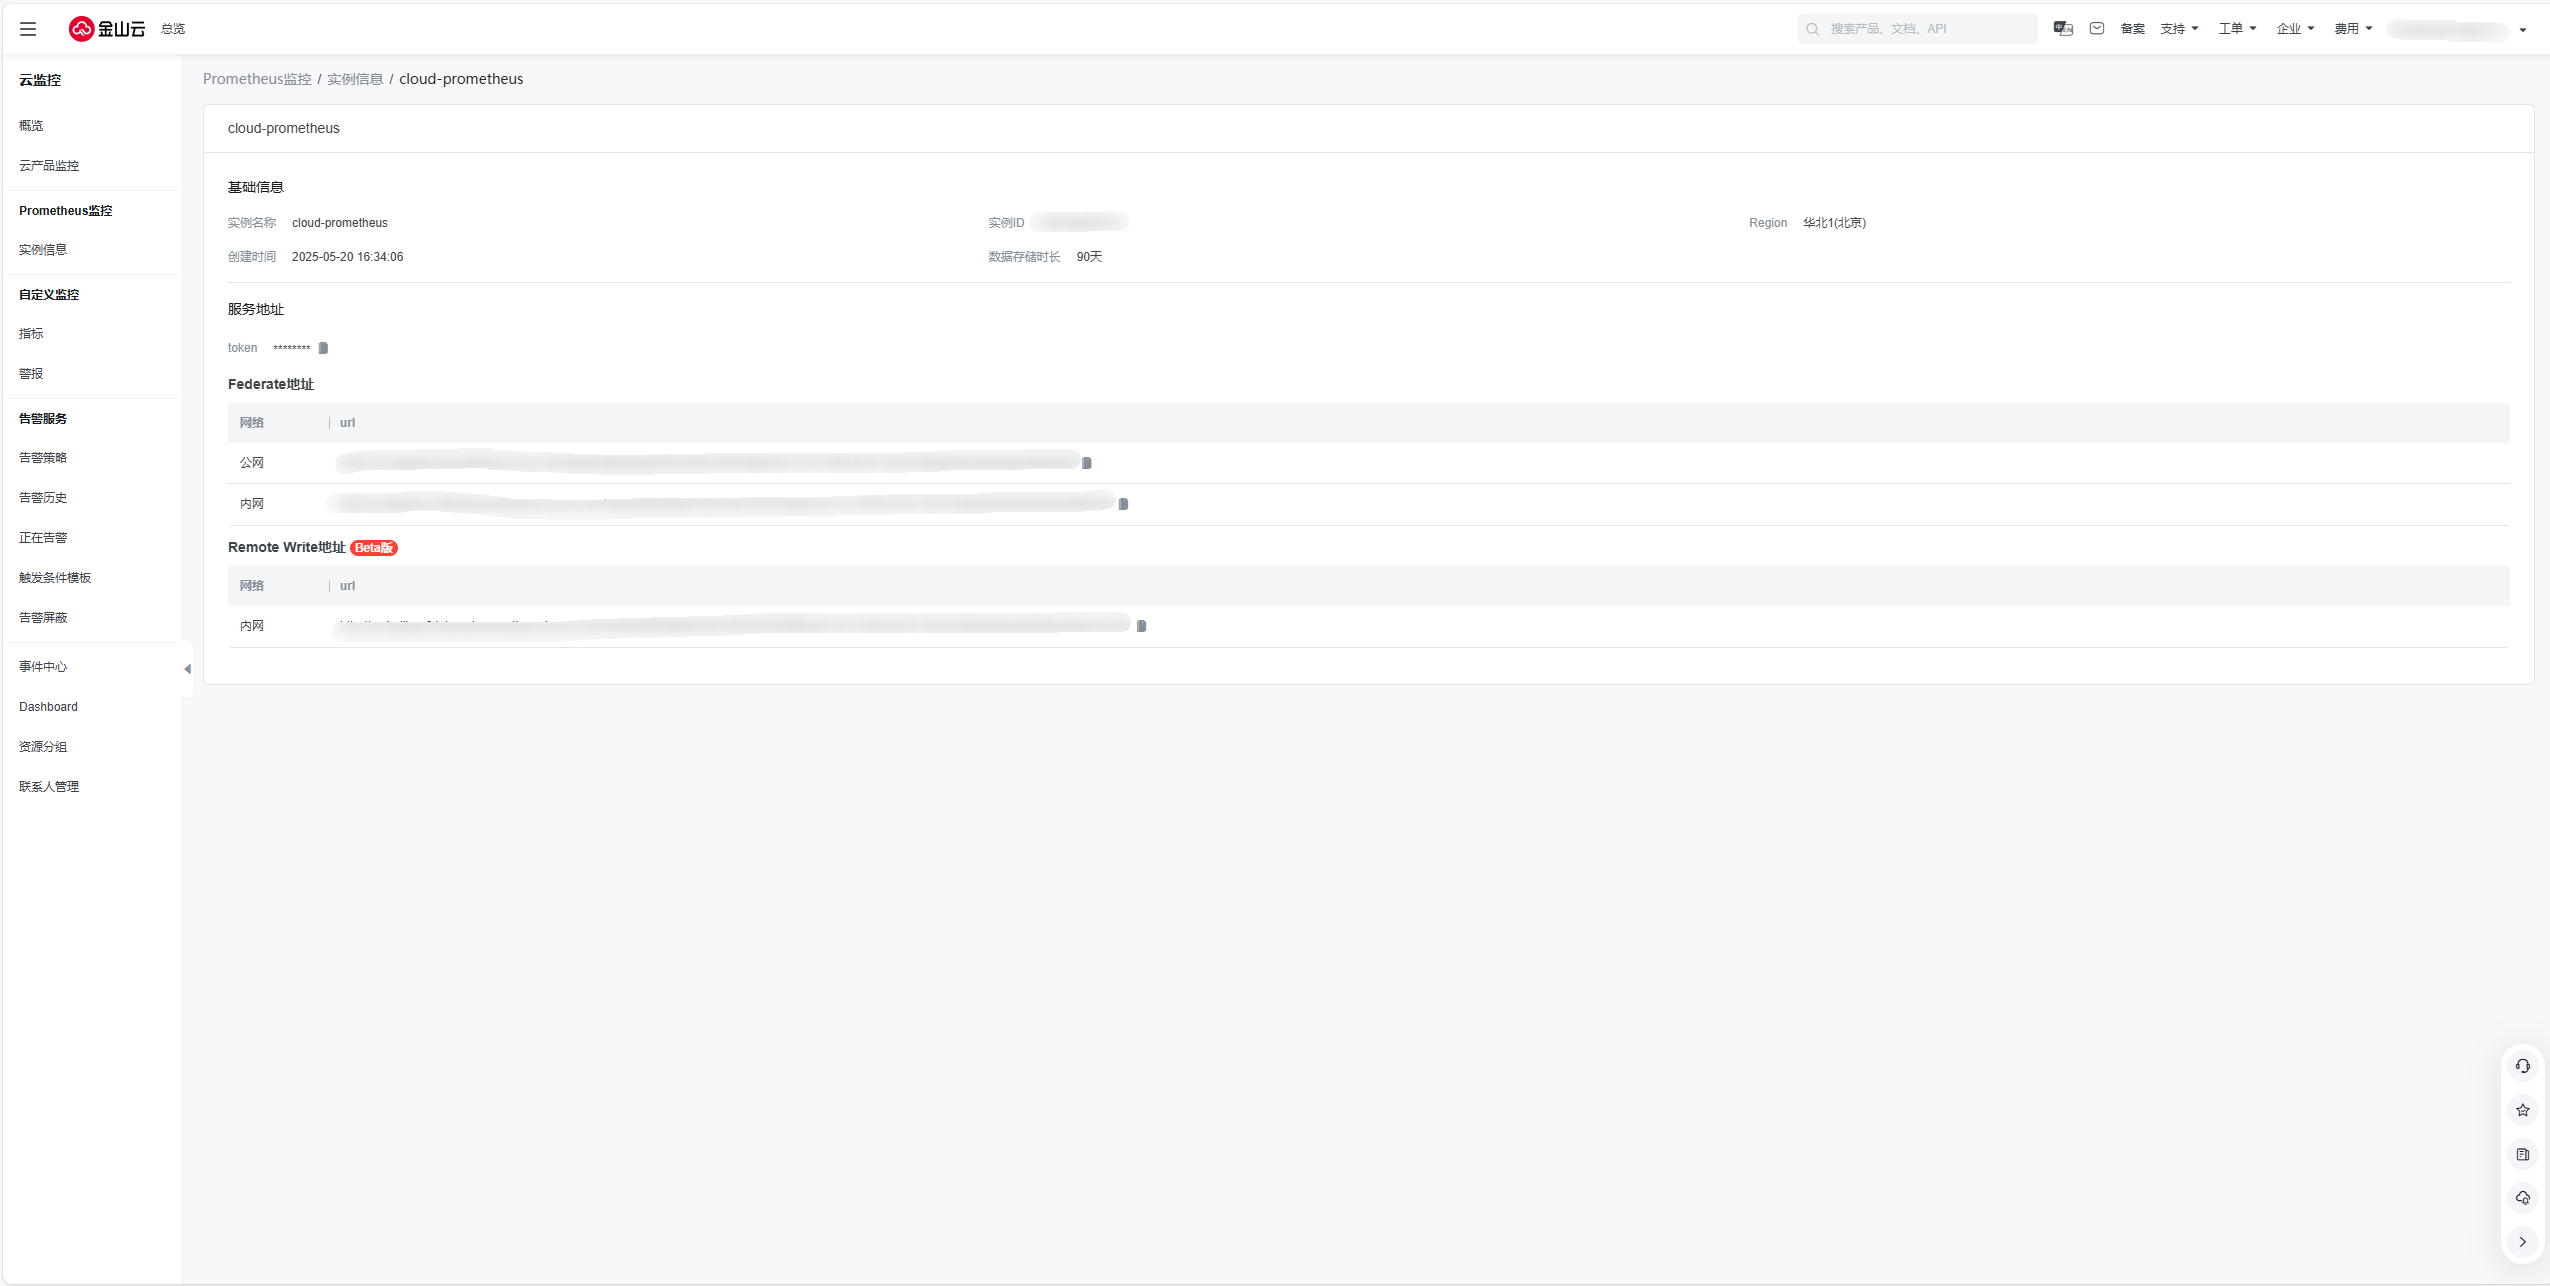
Task: Click the 备案 top link
Action: pyautogui.click(x=2132, y=29)
